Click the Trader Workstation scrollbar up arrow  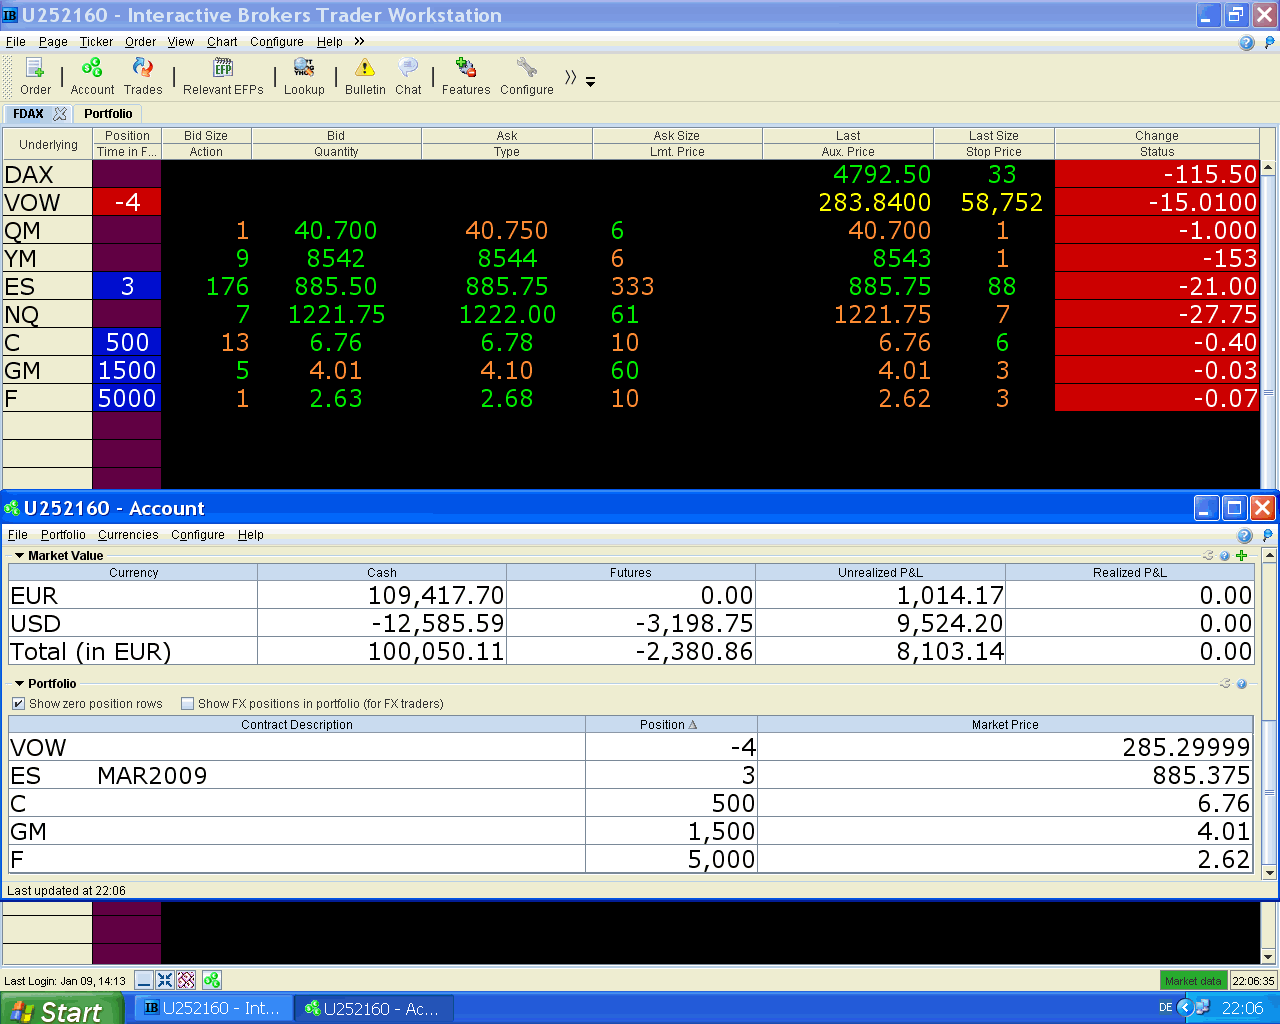1269,167
